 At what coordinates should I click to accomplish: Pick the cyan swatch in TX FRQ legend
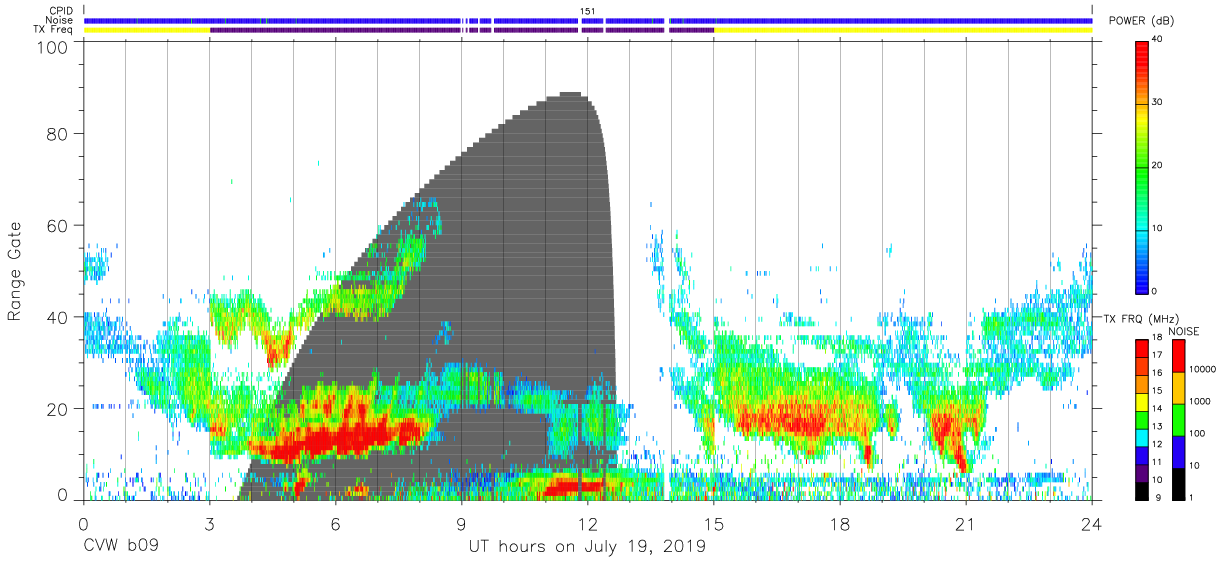click(1142, 436)
